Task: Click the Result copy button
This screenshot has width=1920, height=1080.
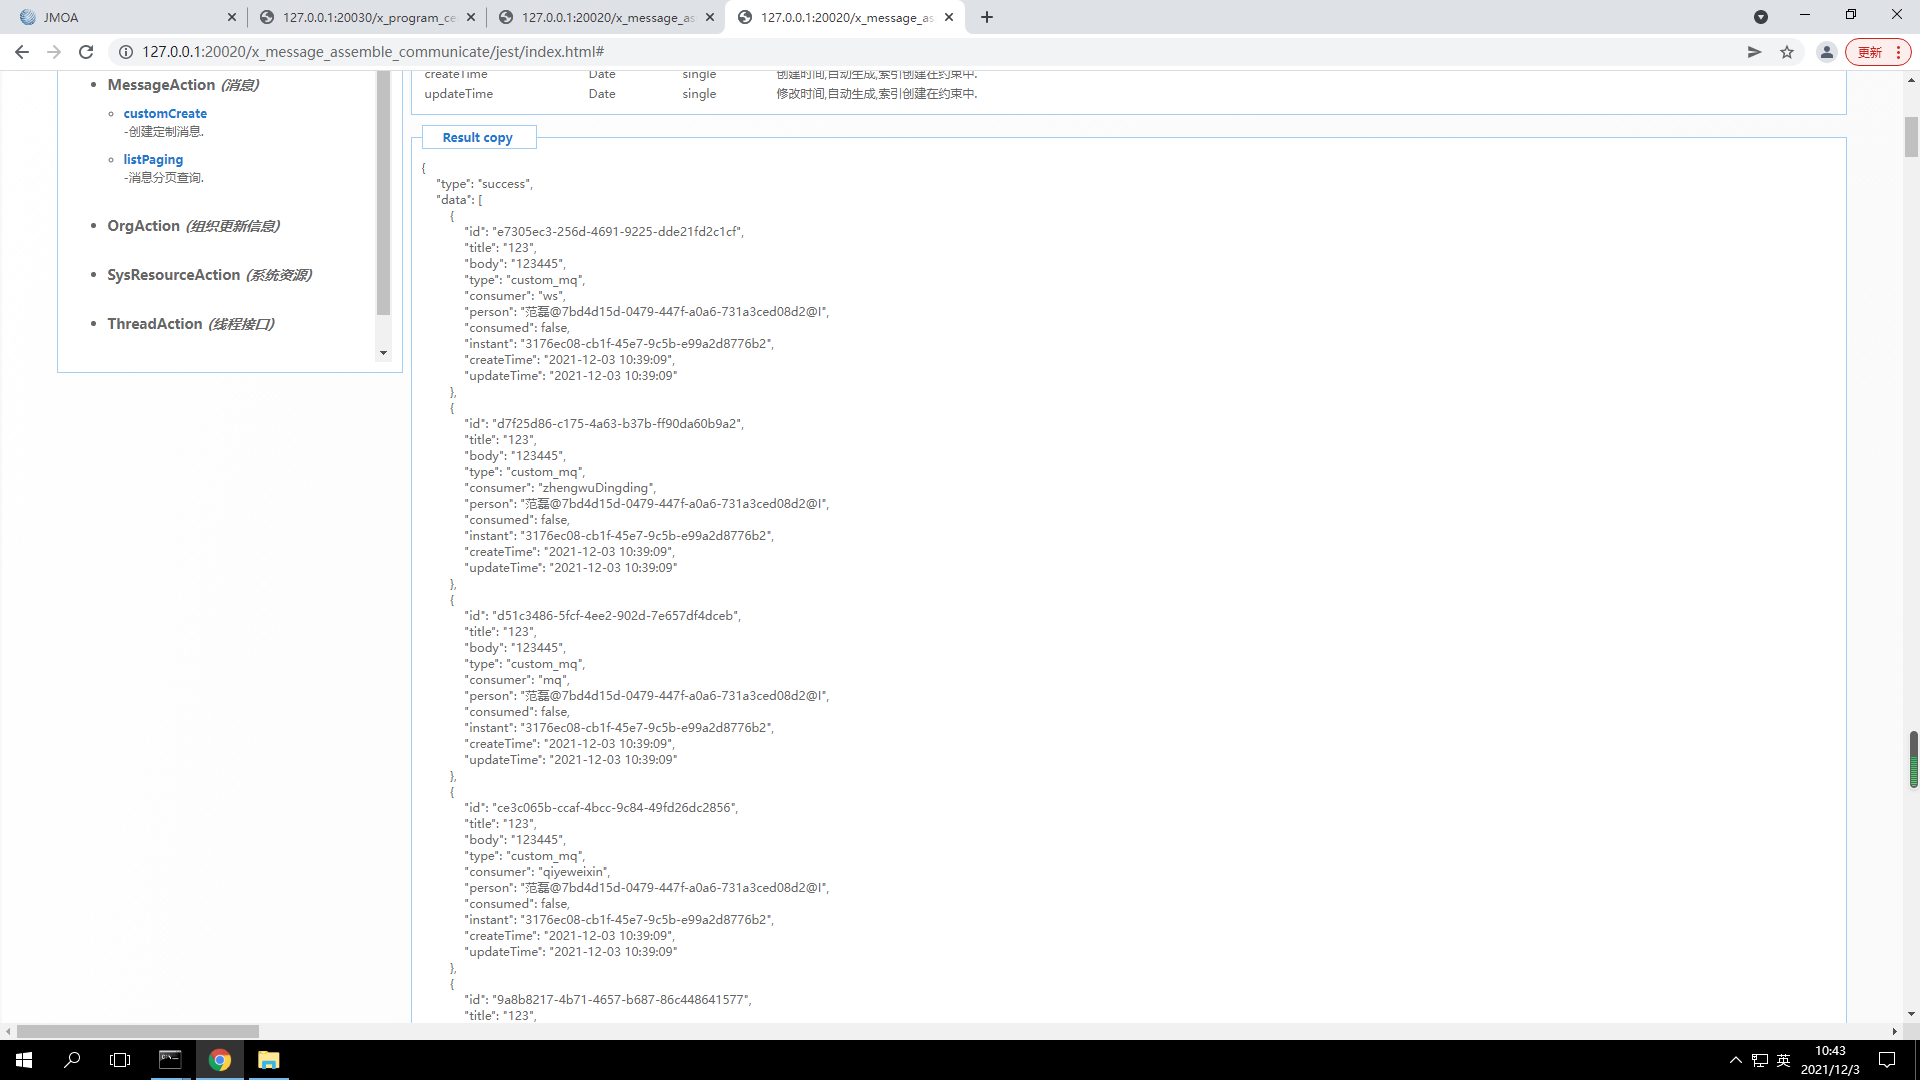Action: (478, 137)
